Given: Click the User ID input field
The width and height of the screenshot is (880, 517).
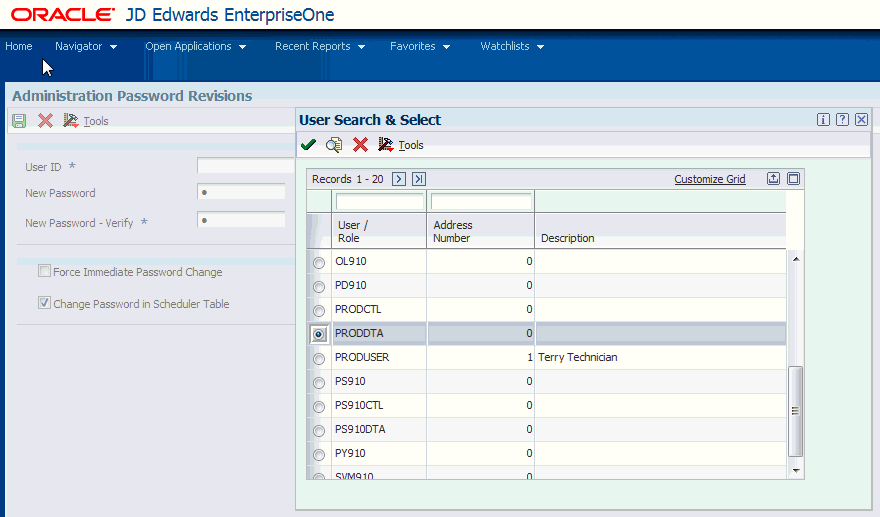Looking at the screenshot, I should coord(245,166).
